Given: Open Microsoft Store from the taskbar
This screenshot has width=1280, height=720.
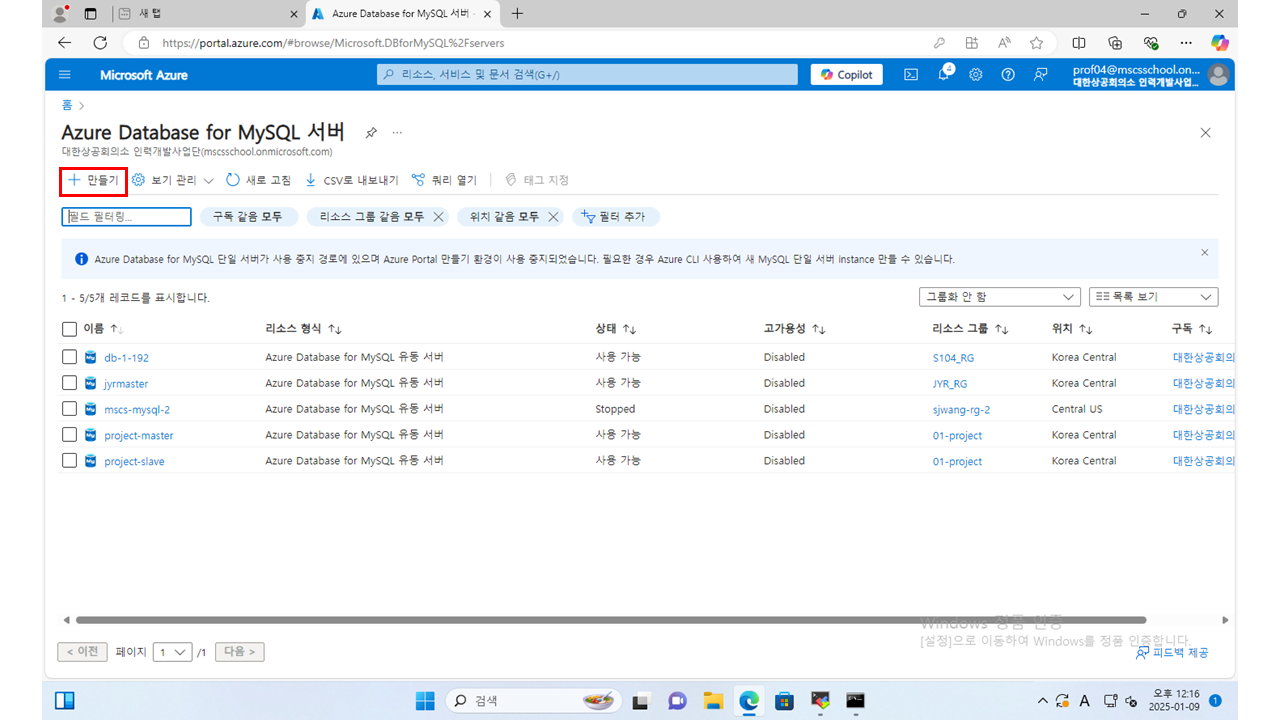Looking at the screenshot, I should (x=785, y=701).
